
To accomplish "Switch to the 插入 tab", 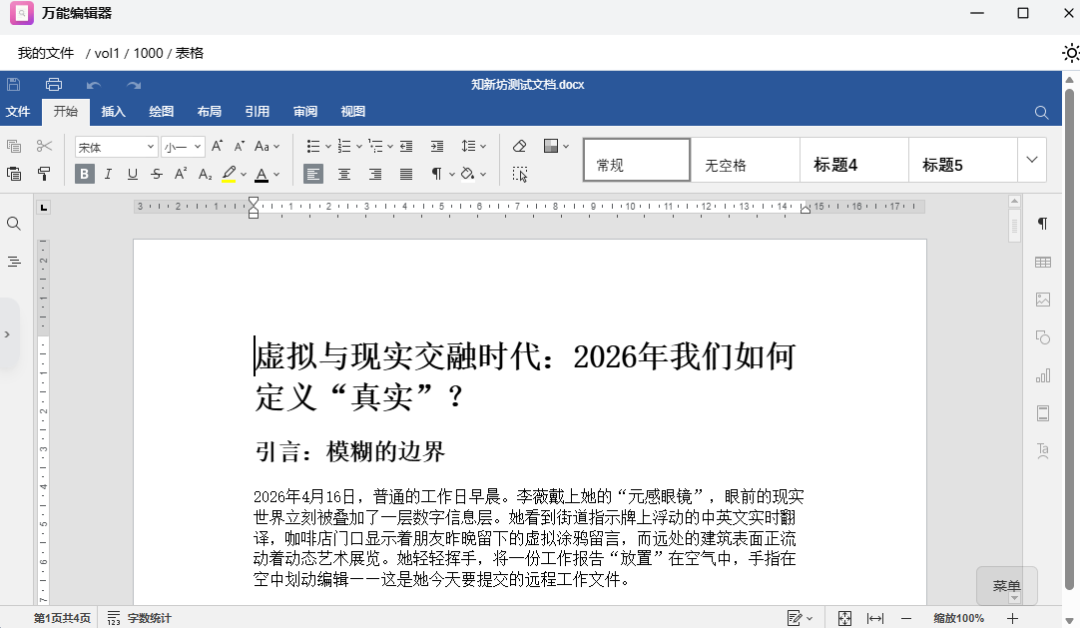I will [x=113, y=112].
